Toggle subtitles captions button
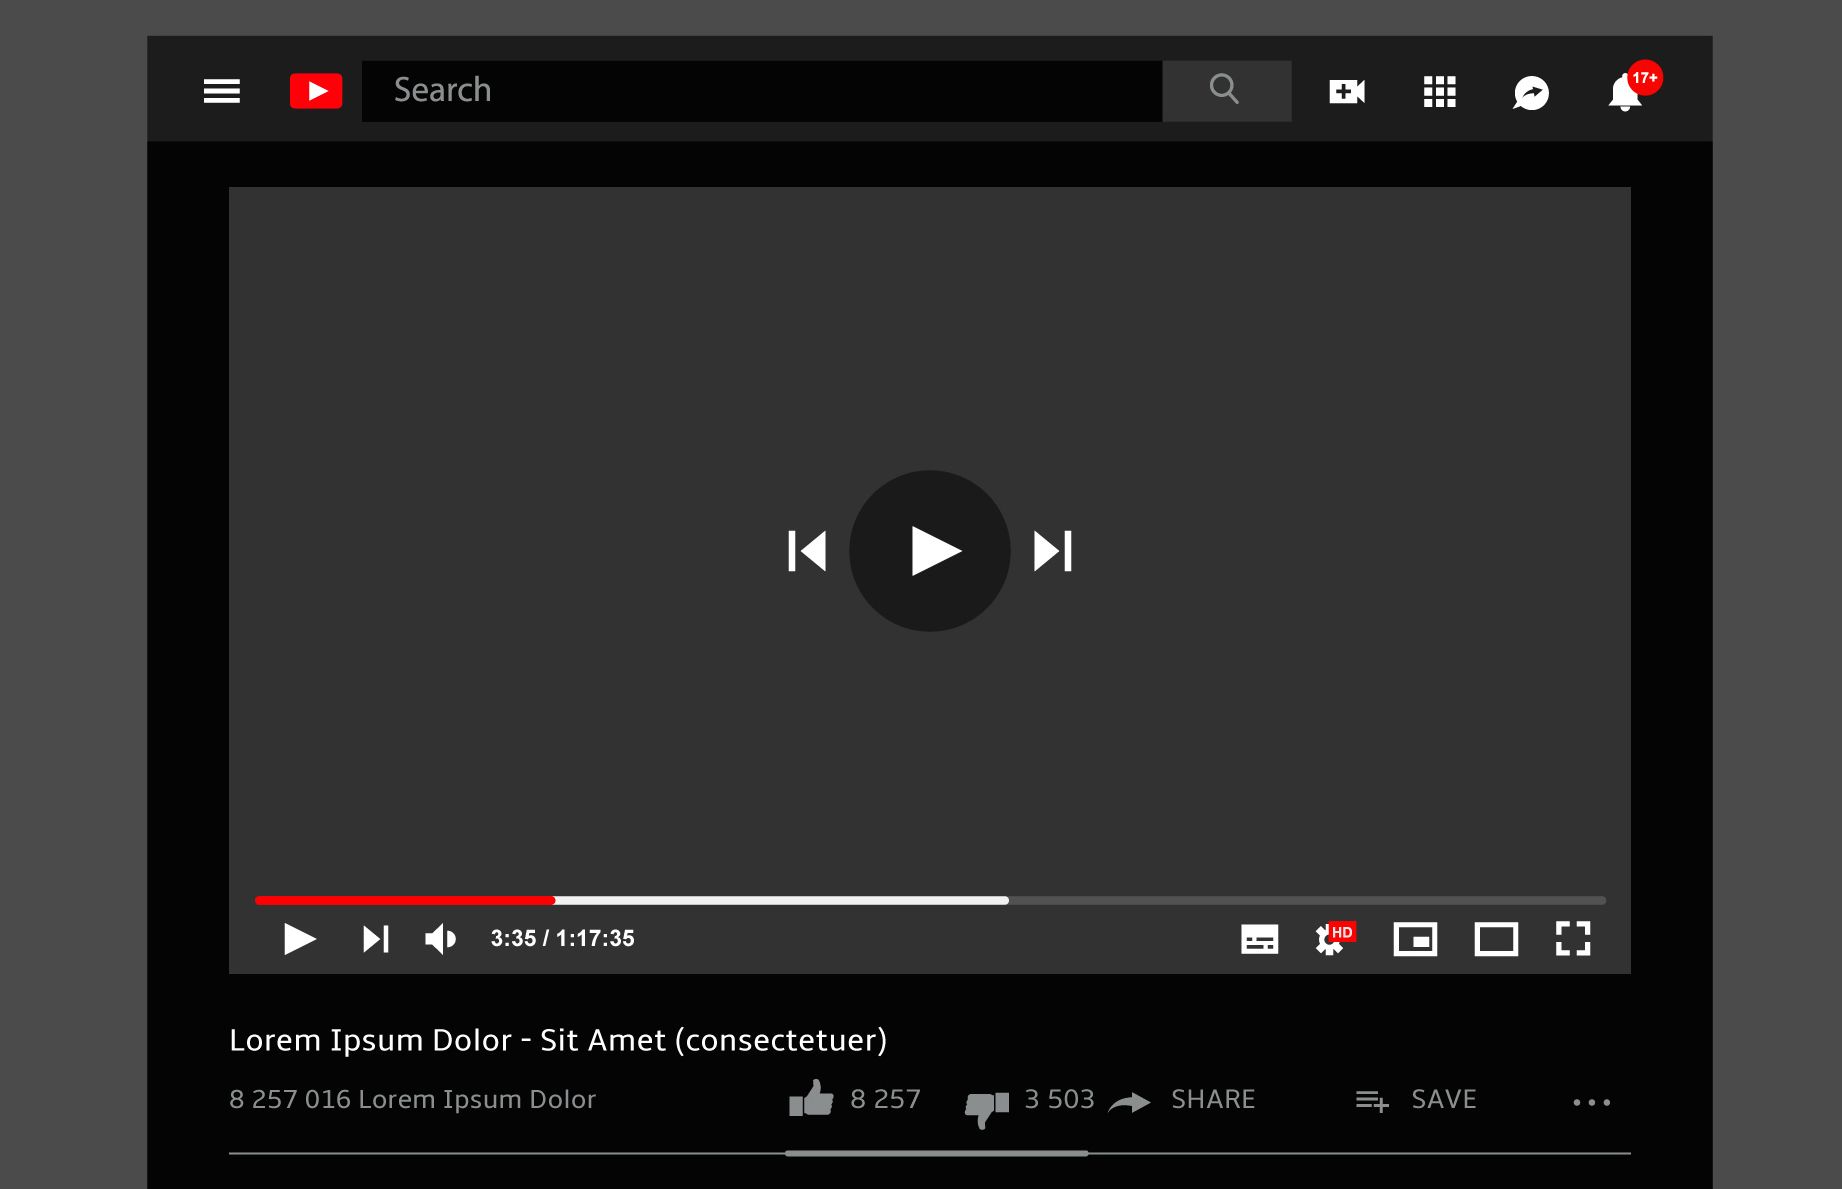1842x1189 pixels. (1259, 939)
